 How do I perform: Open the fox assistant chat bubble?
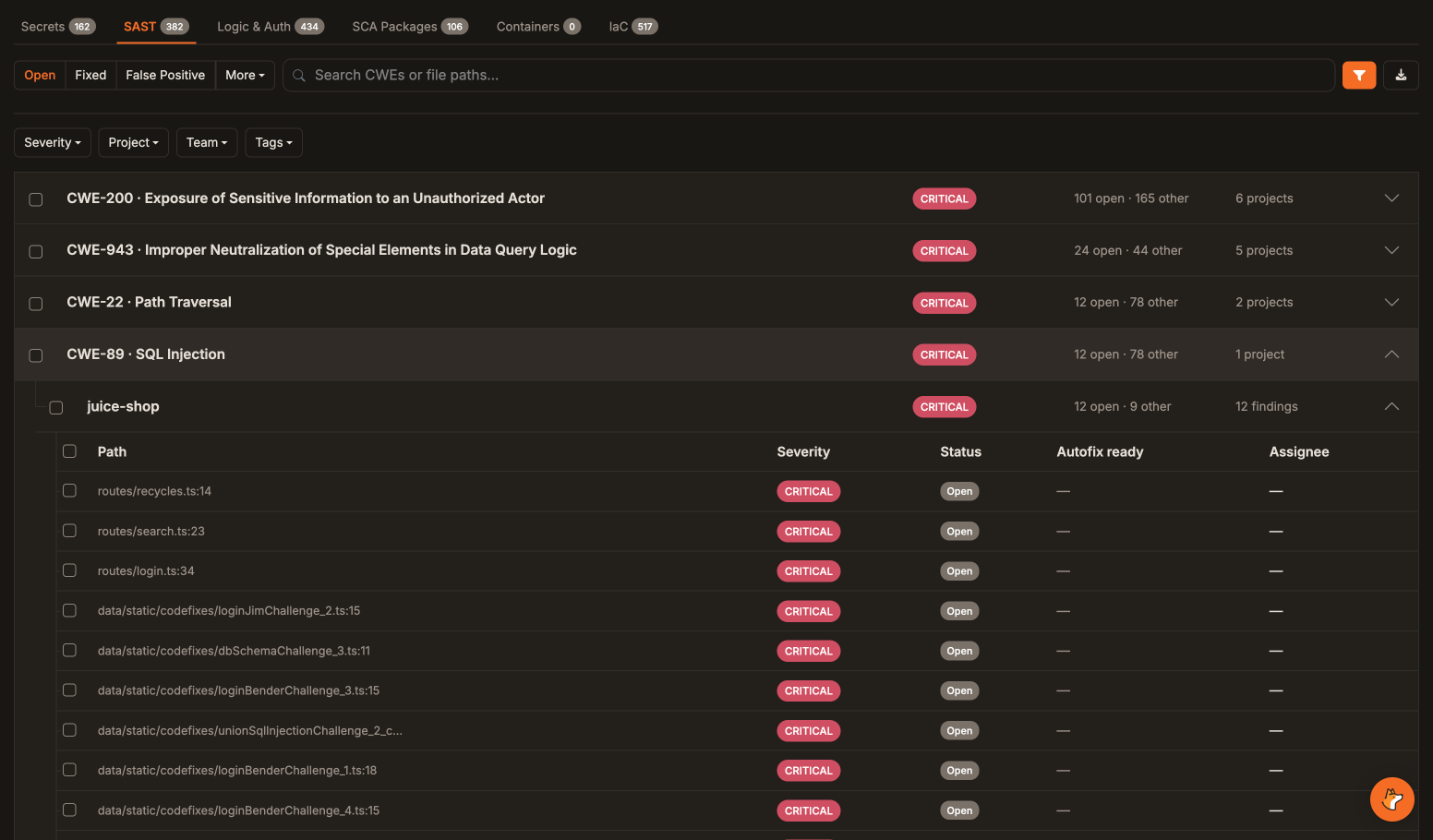tap(1392, 800)
